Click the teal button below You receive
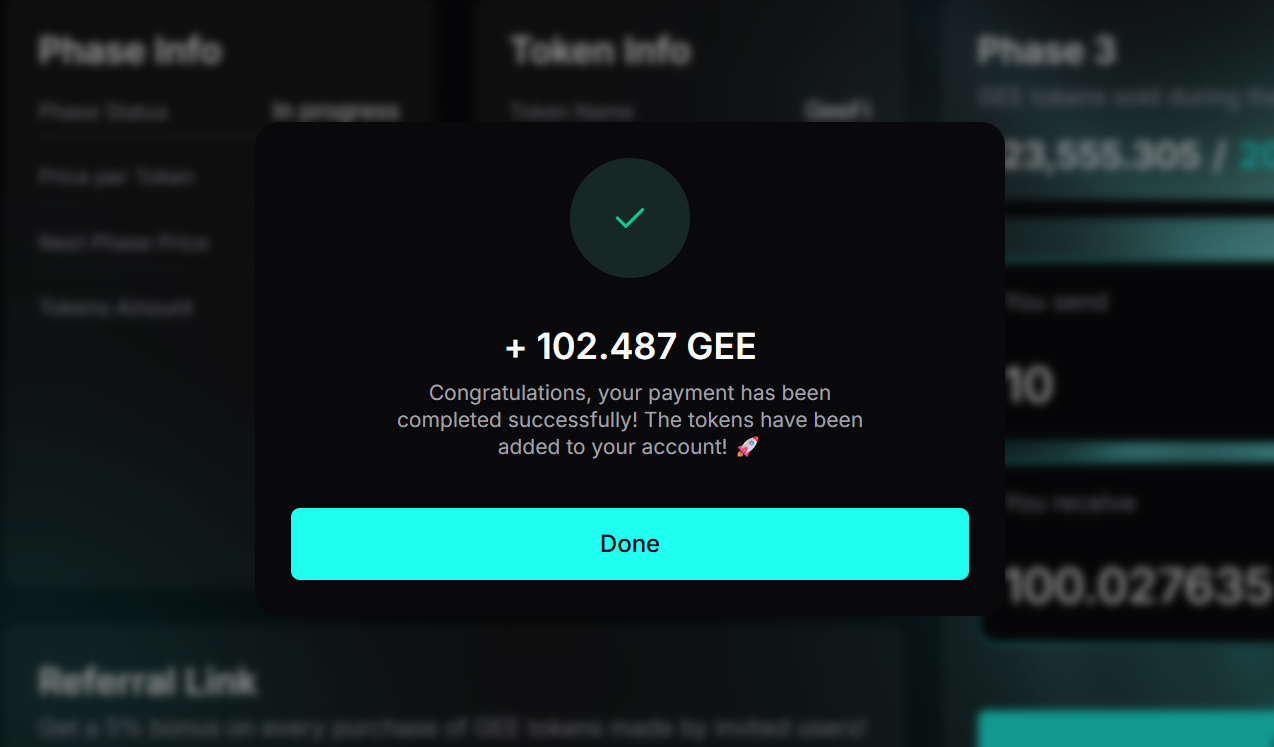This screenshot has height=747, width=1274. point(1125,729)
